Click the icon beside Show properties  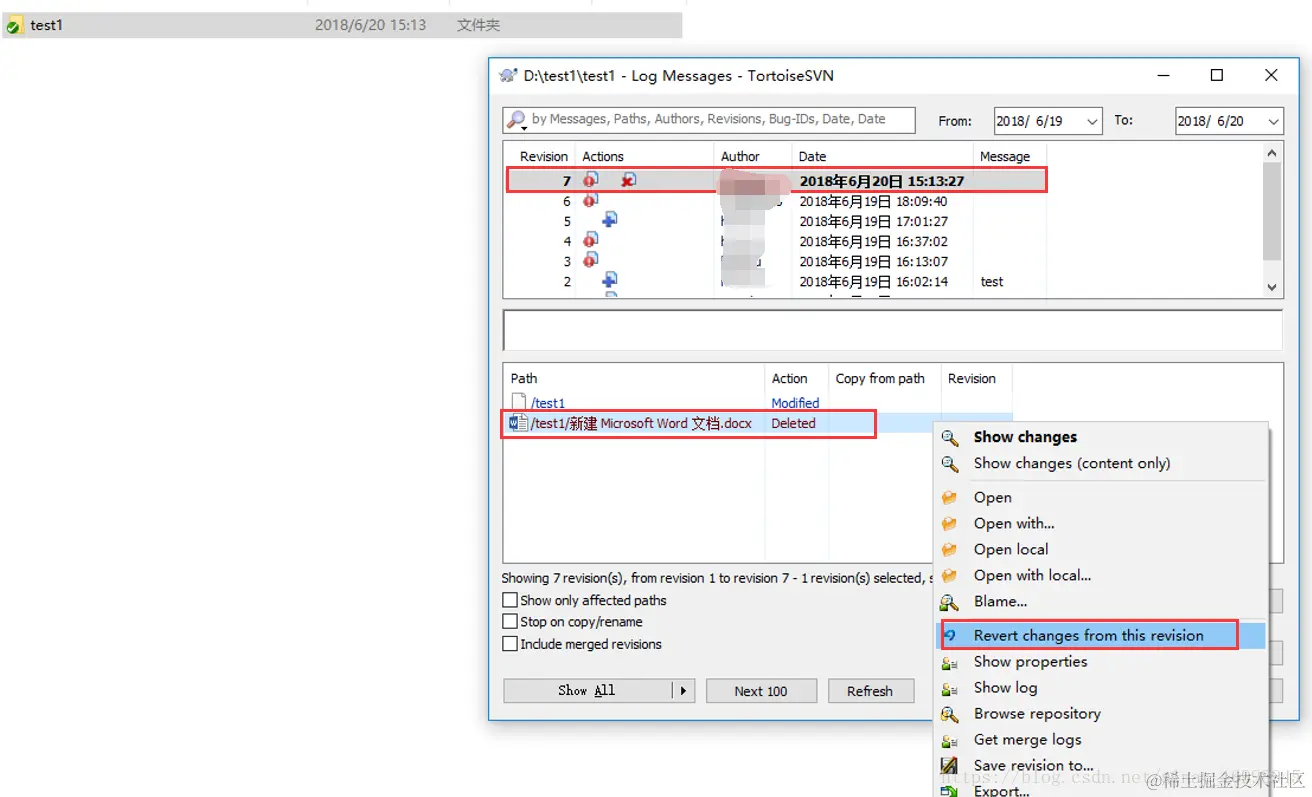950,662
